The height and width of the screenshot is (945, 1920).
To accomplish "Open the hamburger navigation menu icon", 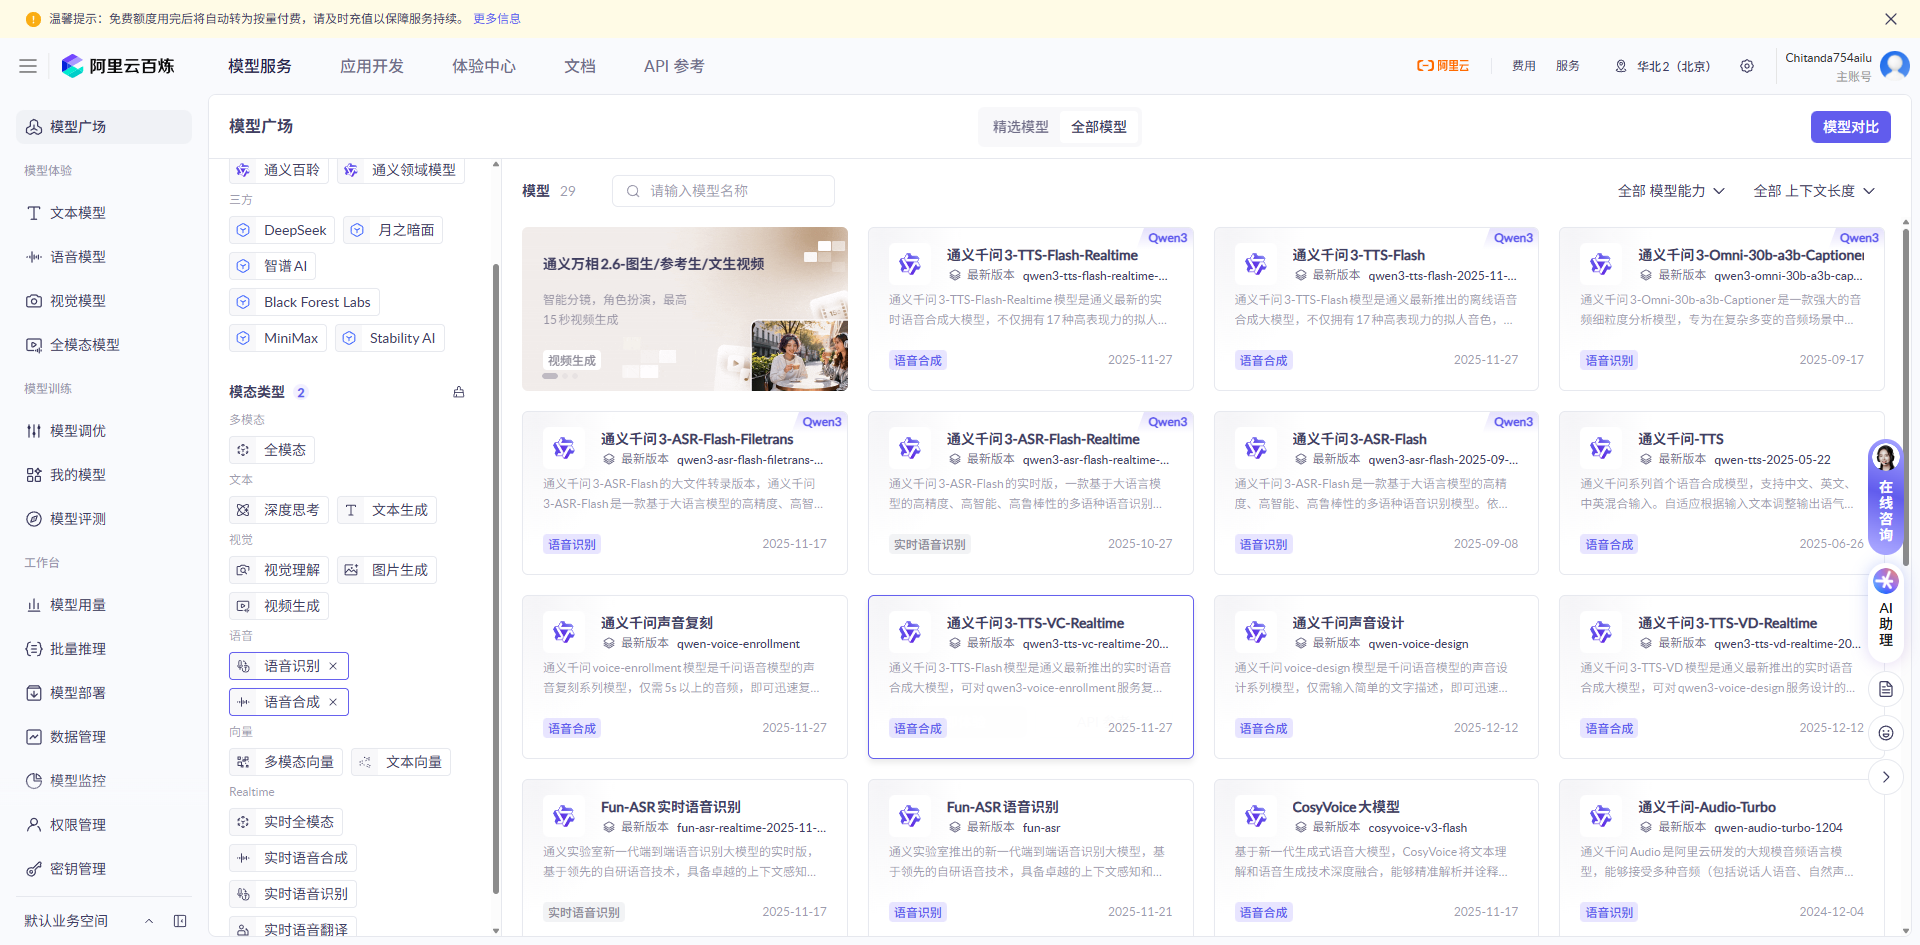I will click(x=28, y=66).
